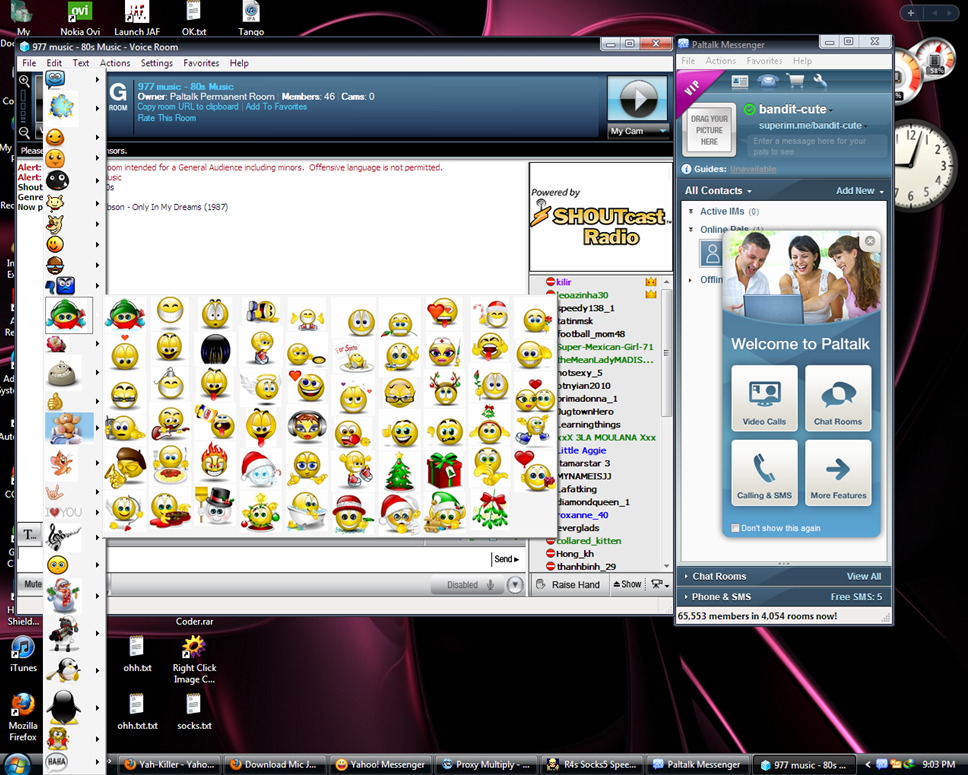968x775 pixels.
Task: Open Help menu in Paltalk Messenger
Action: (803, 61)
